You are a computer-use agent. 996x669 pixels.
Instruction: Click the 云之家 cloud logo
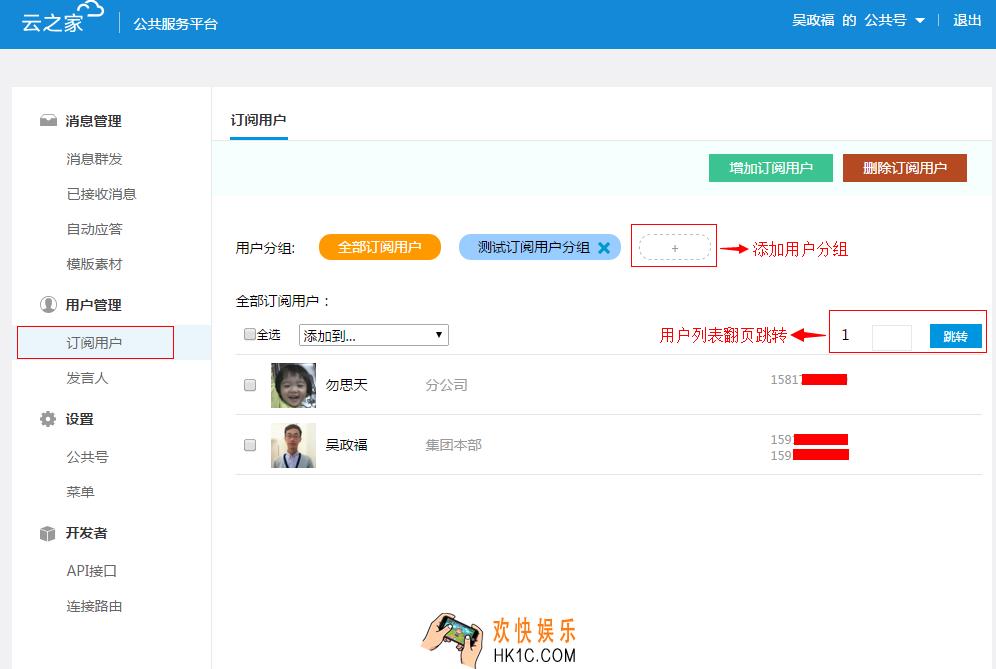[x=62, y=18]
